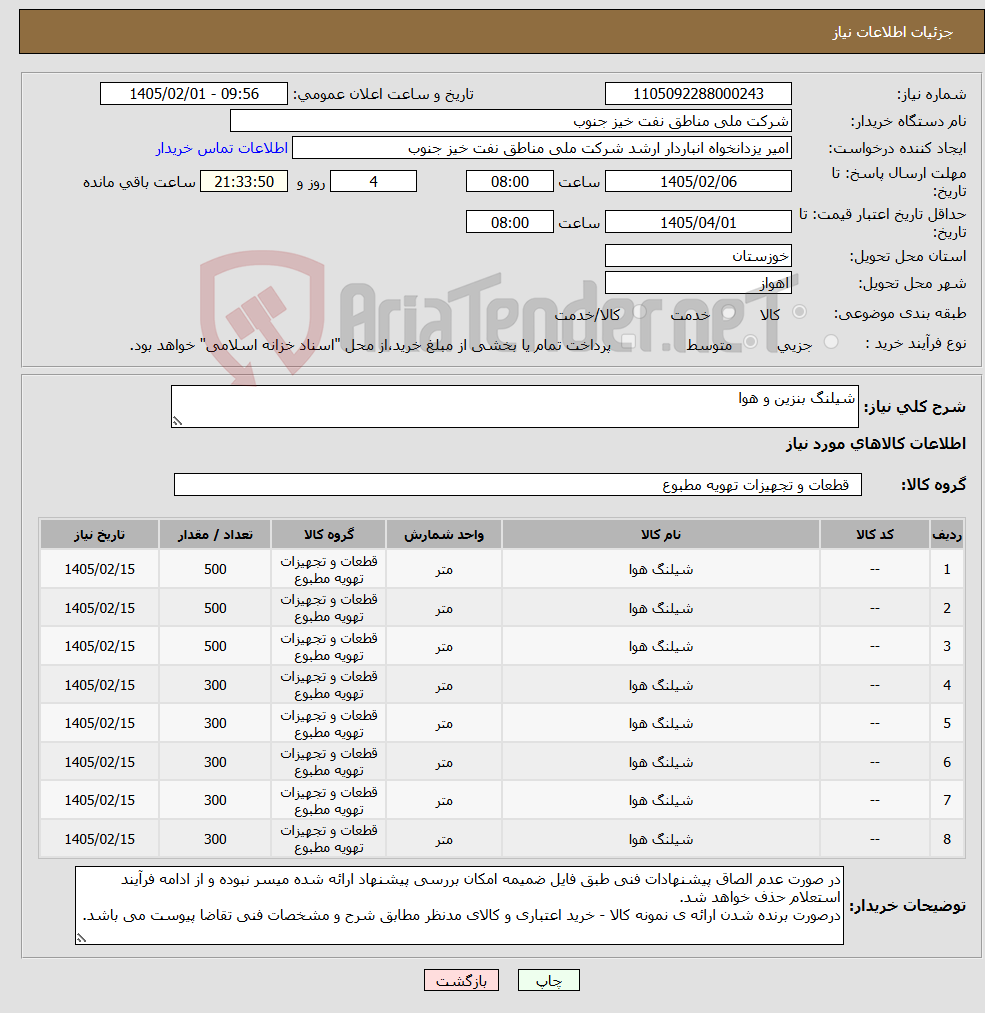
Task: Click the price validity date 1405/04/01
Action: pyautogui.click(x=698, y=222)
